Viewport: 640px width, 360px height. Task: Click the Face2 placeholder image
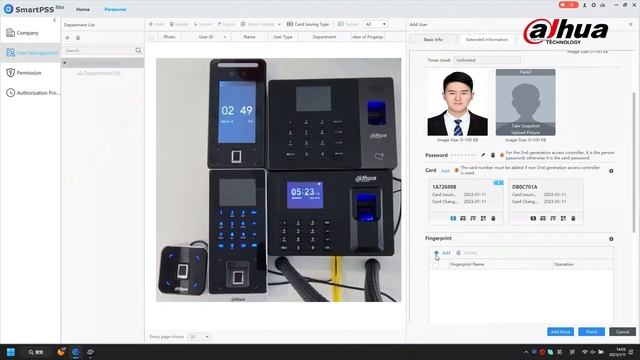(525, 102)
